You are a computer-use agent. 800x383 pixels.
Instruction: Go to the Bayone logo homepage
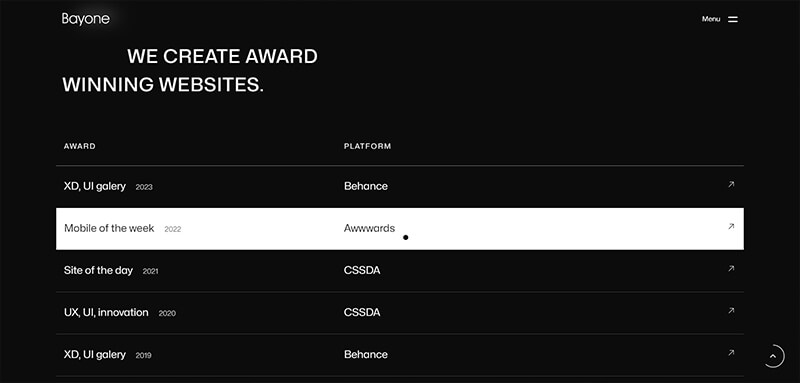click(x=86, y=19)
